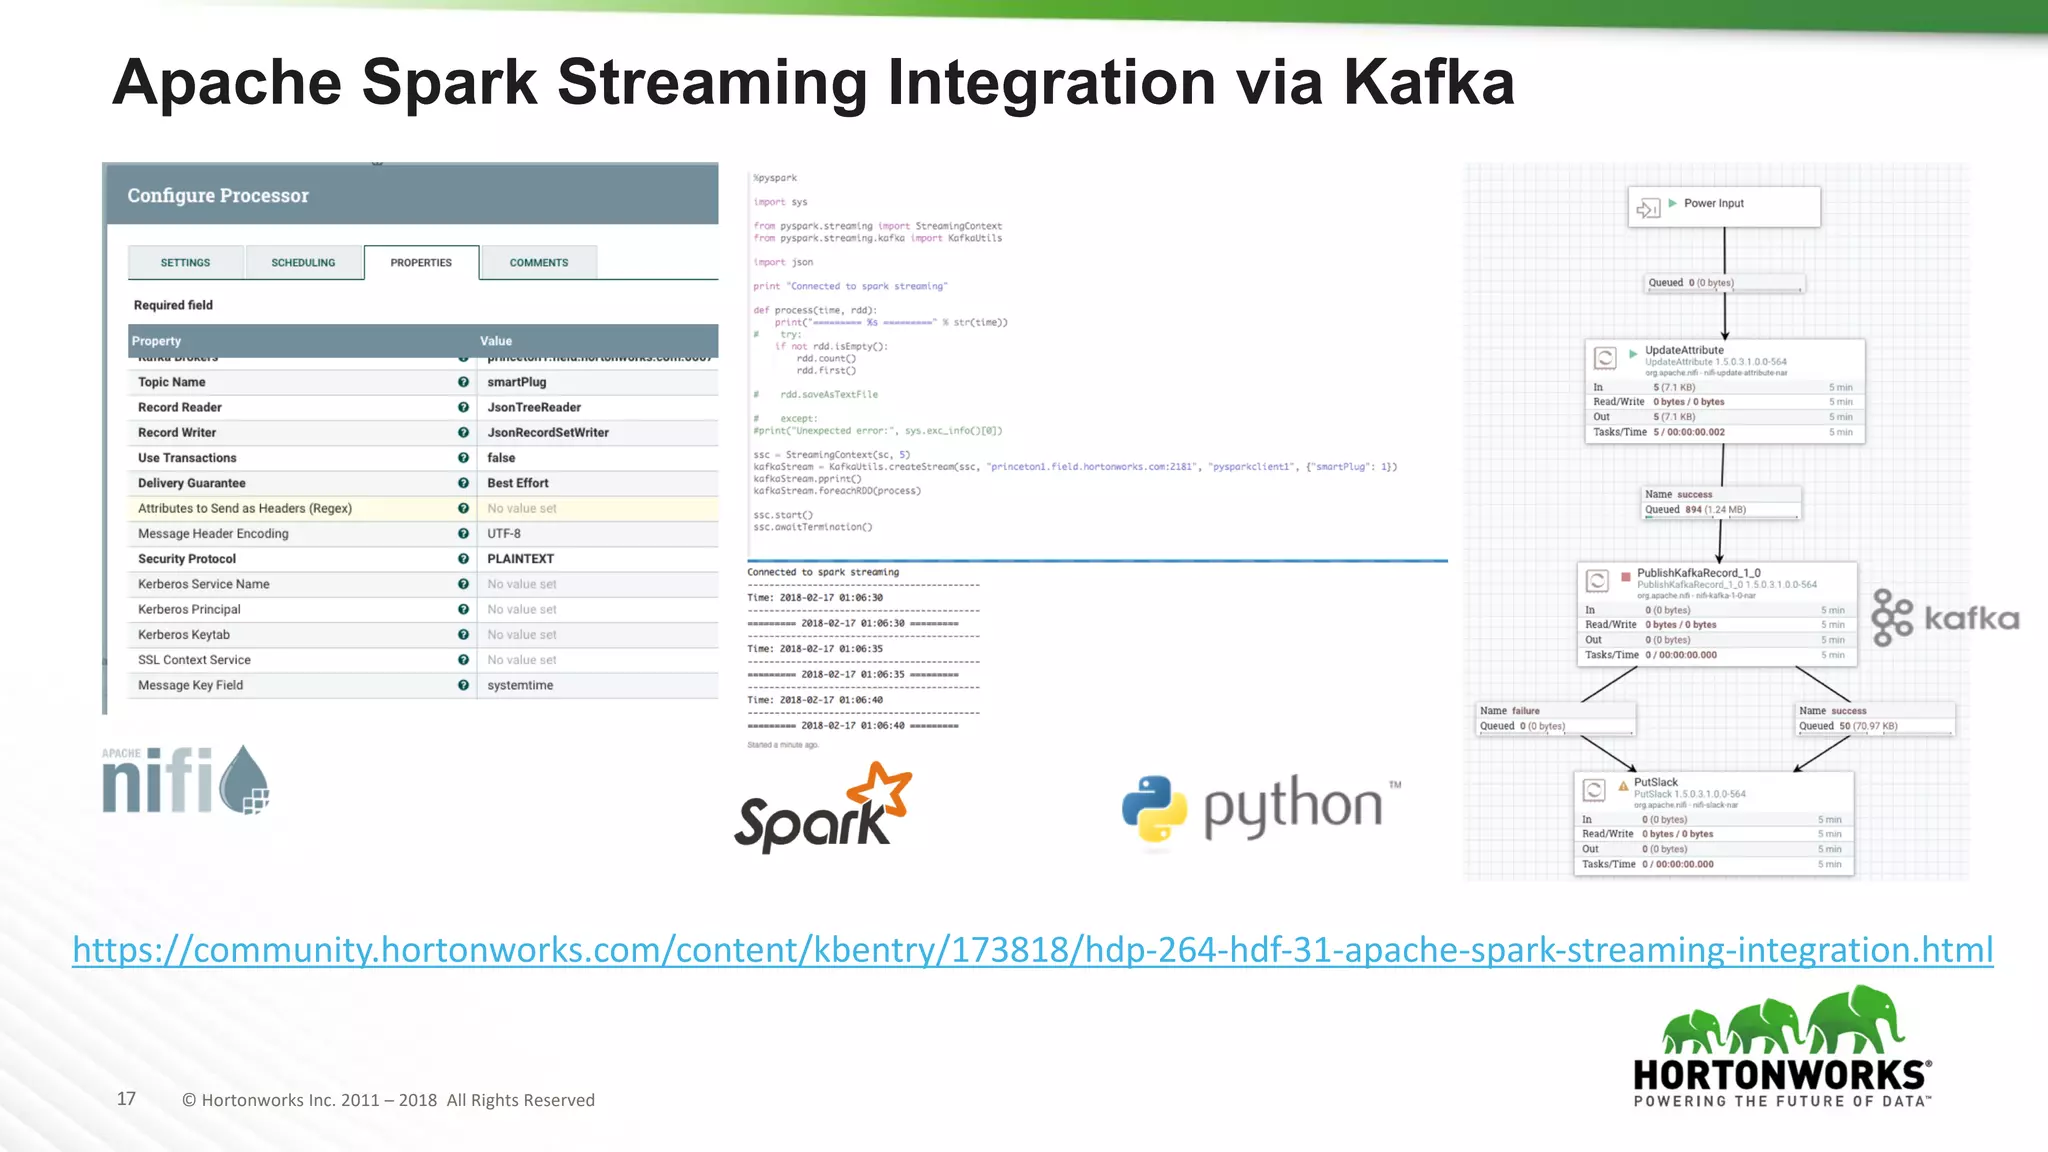Click the UTF-8 encoding value

click(504, 533)
